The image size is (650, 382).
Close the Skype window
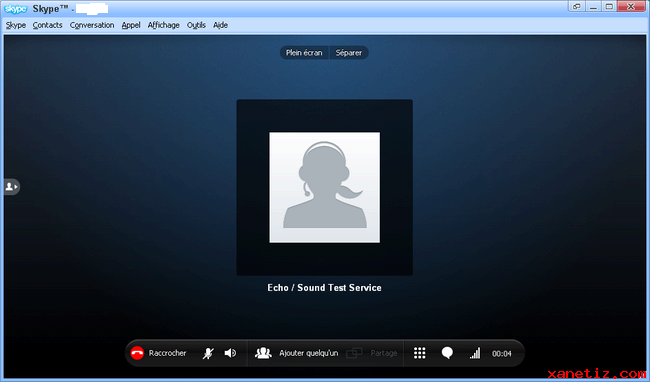coord(631,6)
